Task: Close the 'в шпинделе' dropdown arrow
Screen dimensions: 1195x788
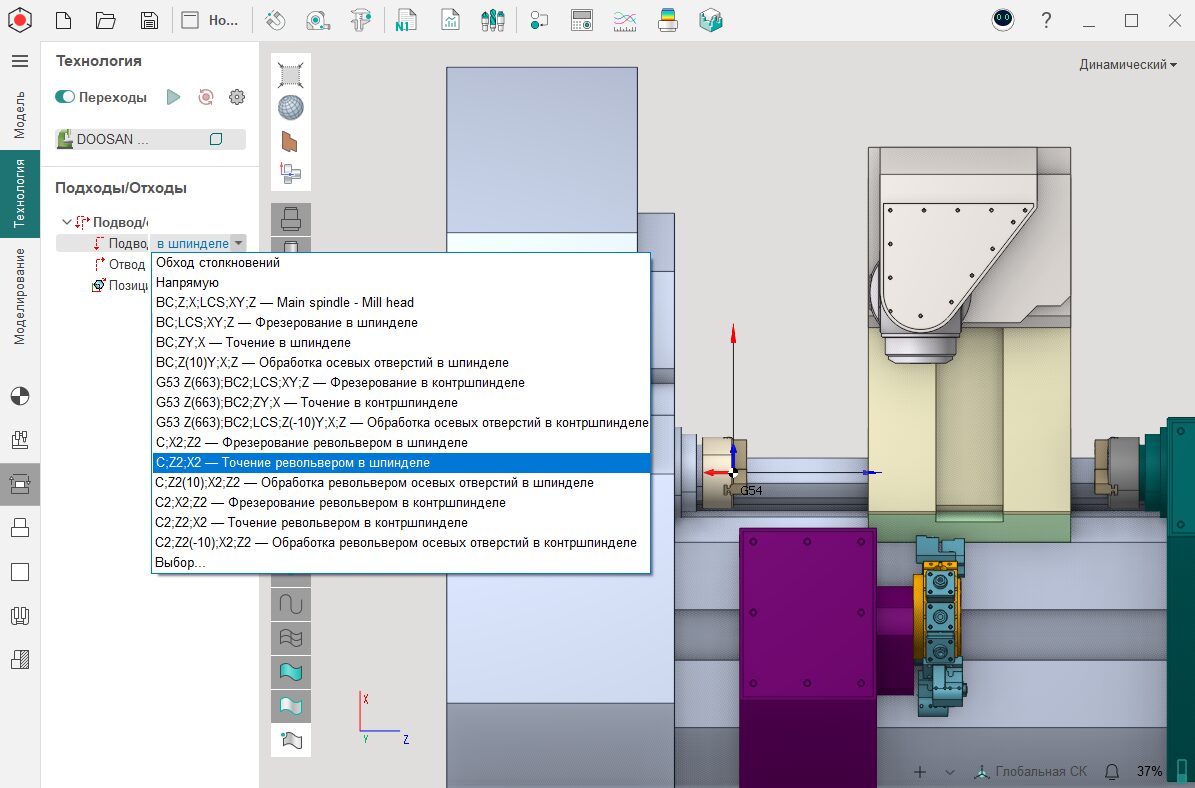Action: [237, 243]
